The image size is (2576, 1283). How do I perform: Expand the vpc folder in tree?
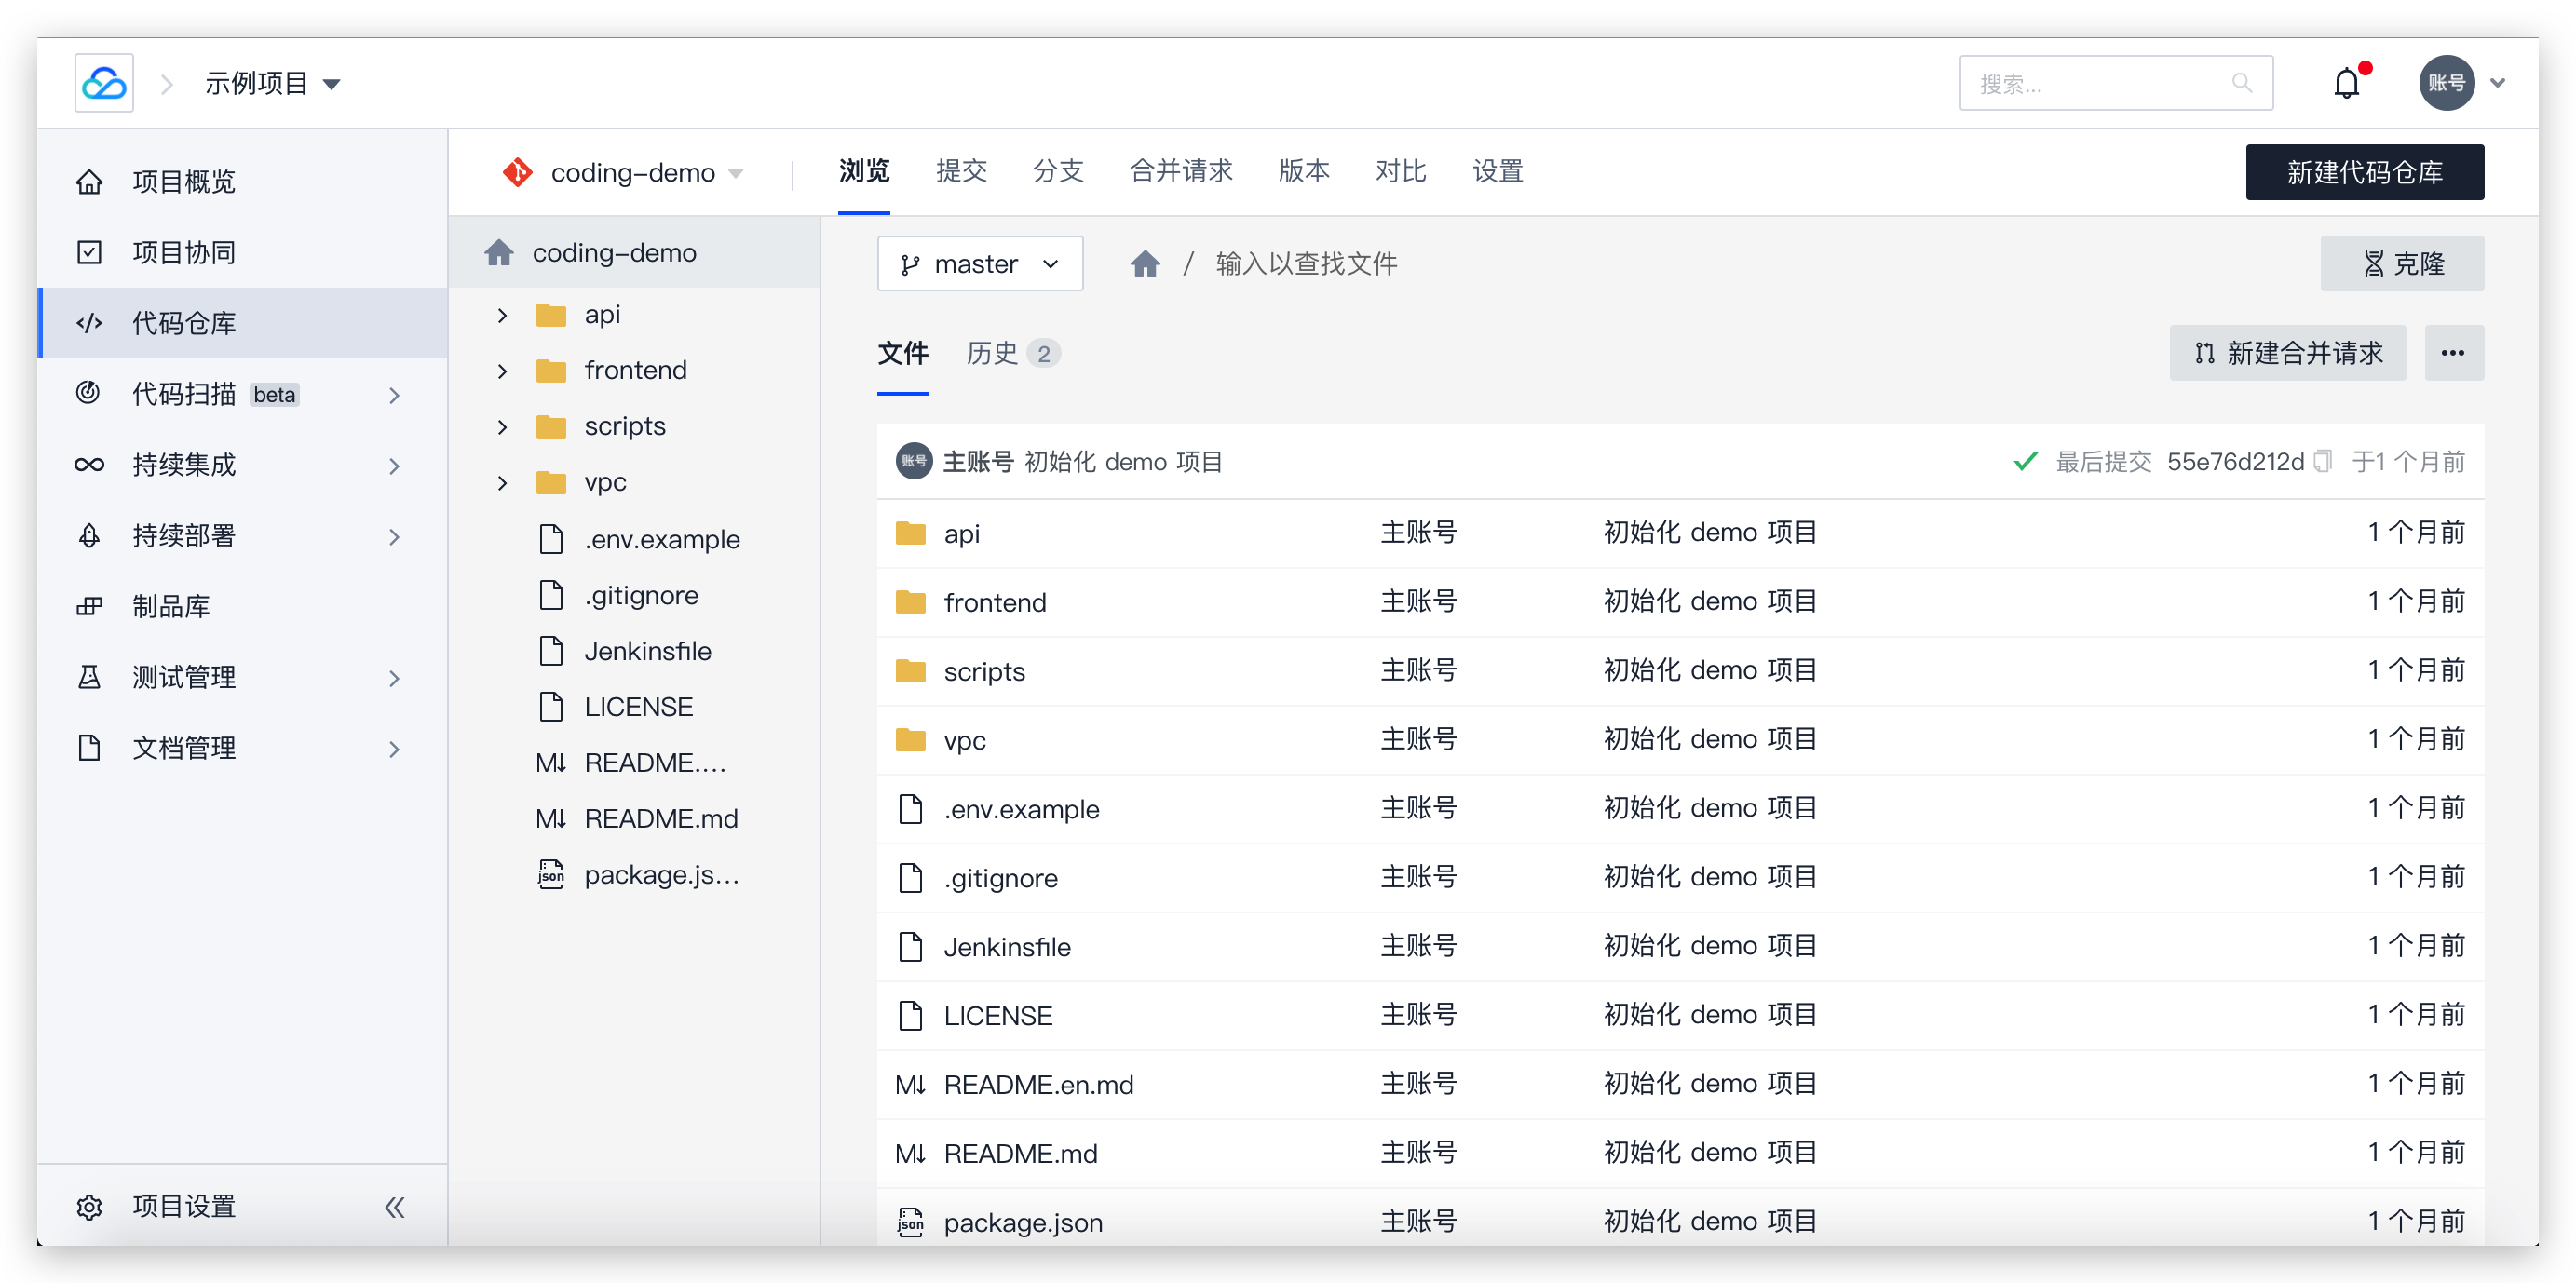click(x=503, y=483)
